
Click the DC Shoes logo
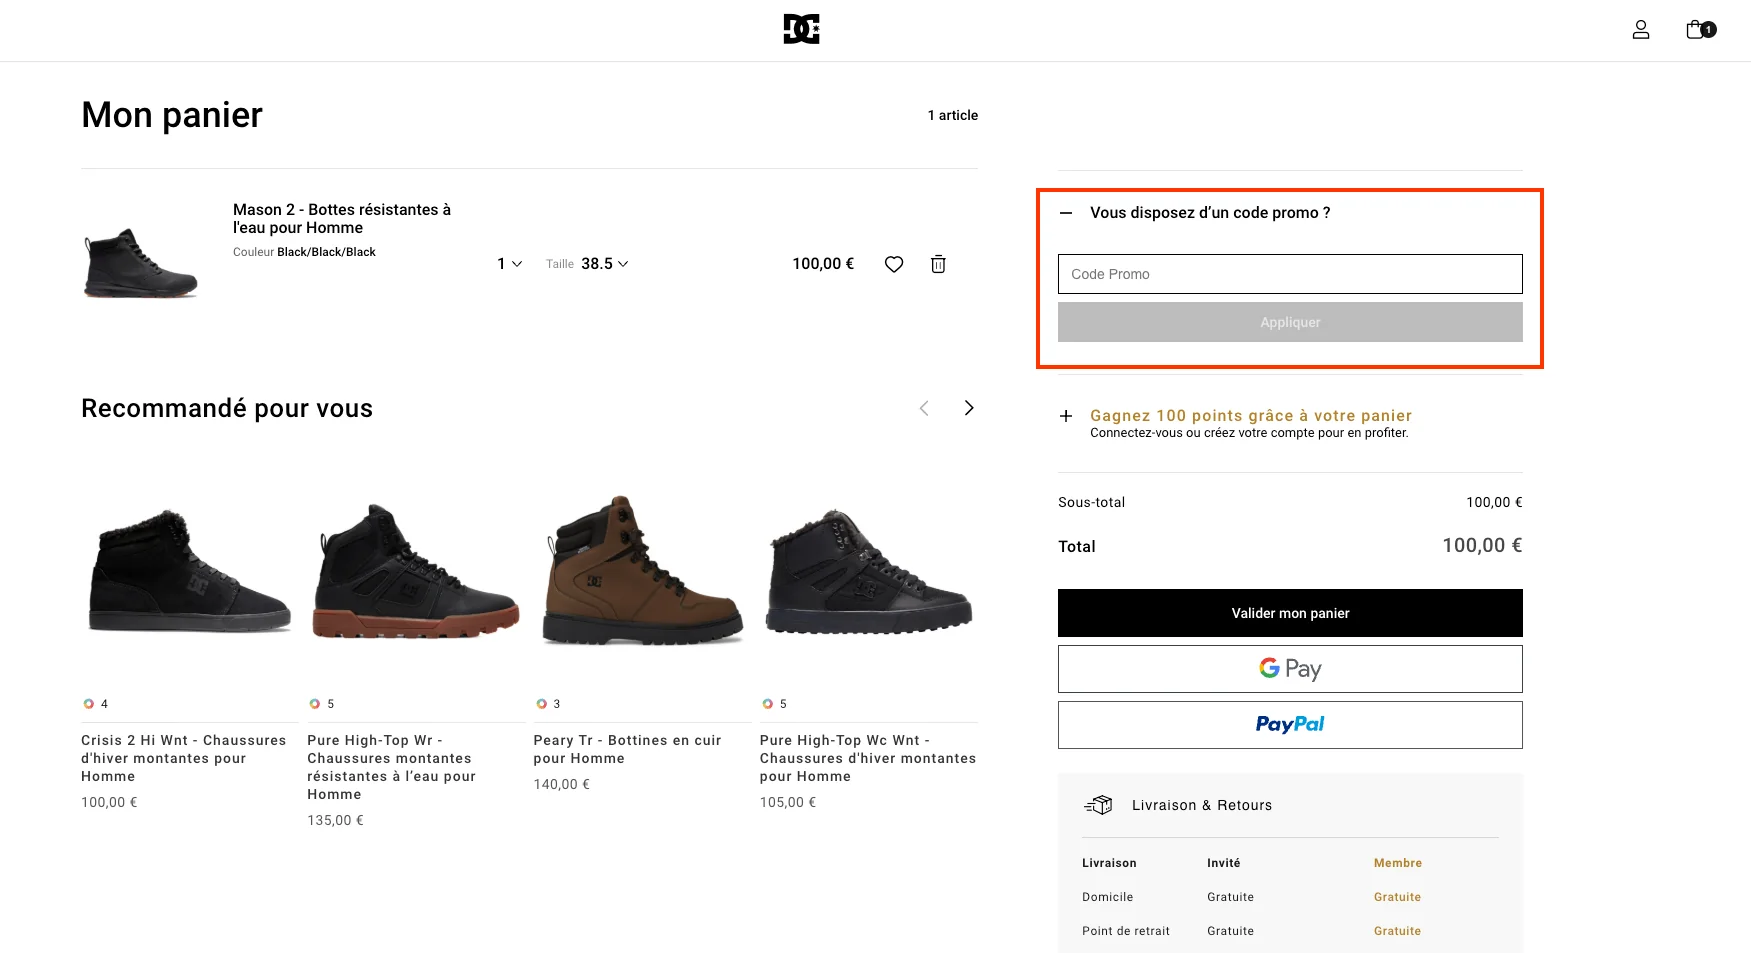pos(800,29)
